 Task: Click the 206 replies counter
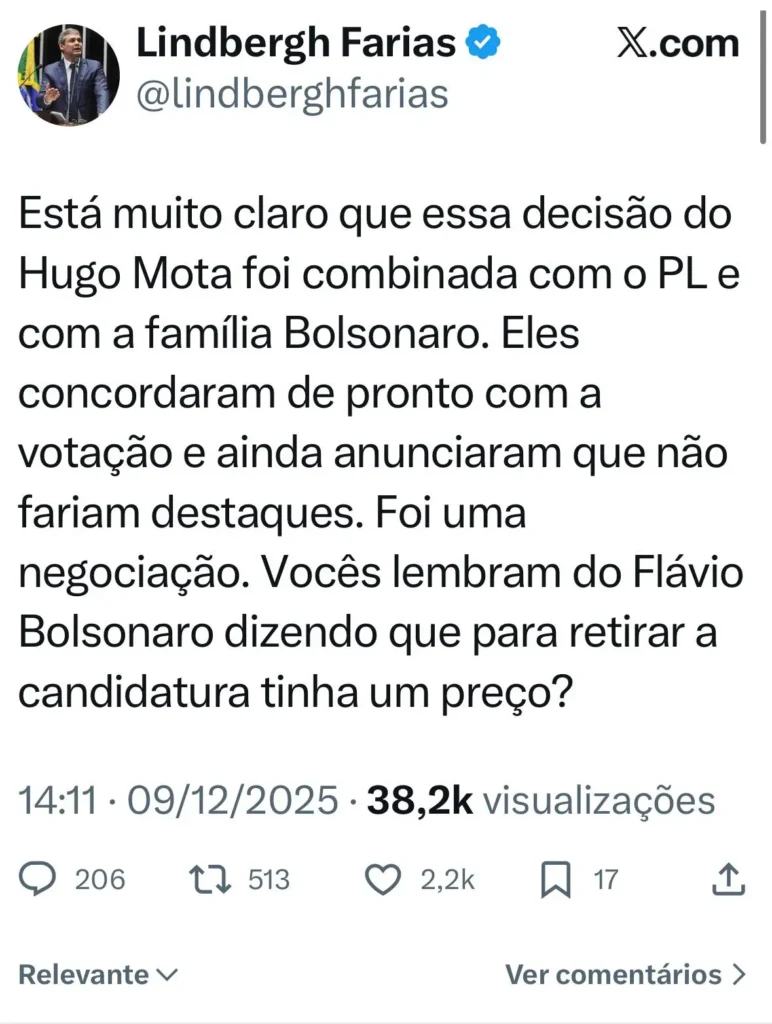coord(100,879)
